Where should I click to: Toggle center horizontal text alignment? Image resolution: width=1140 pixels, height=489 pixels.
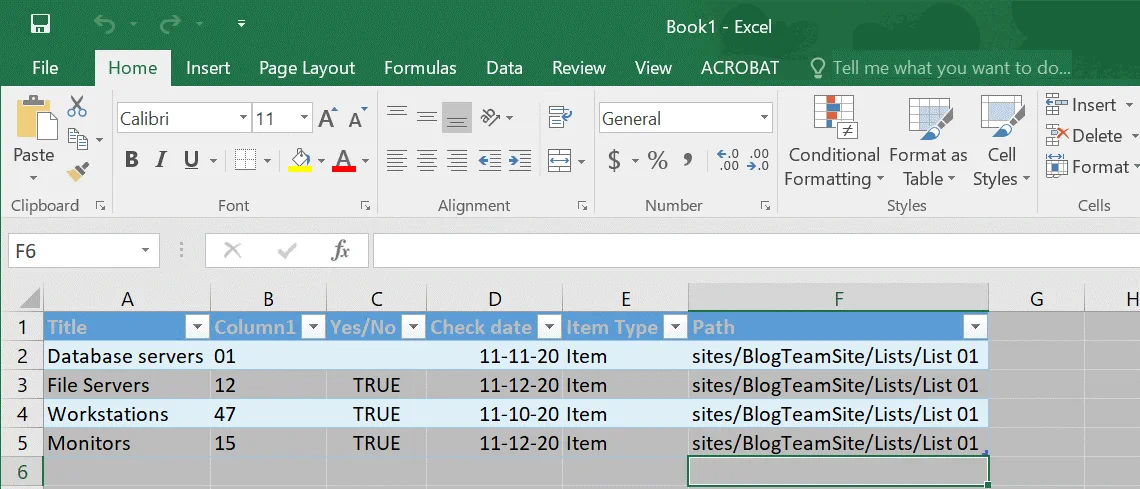tap(427, 160)
